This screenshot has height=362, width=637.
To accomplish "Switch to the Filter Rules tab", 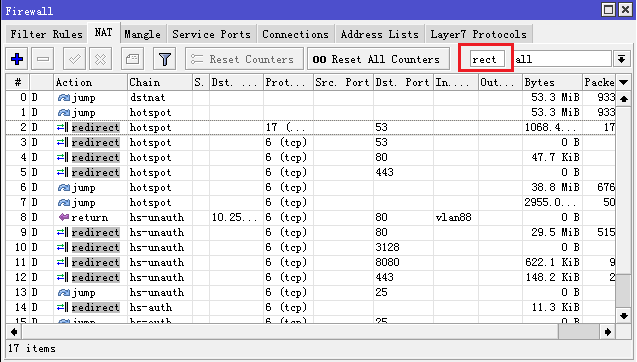I will (x=46, y=35).
